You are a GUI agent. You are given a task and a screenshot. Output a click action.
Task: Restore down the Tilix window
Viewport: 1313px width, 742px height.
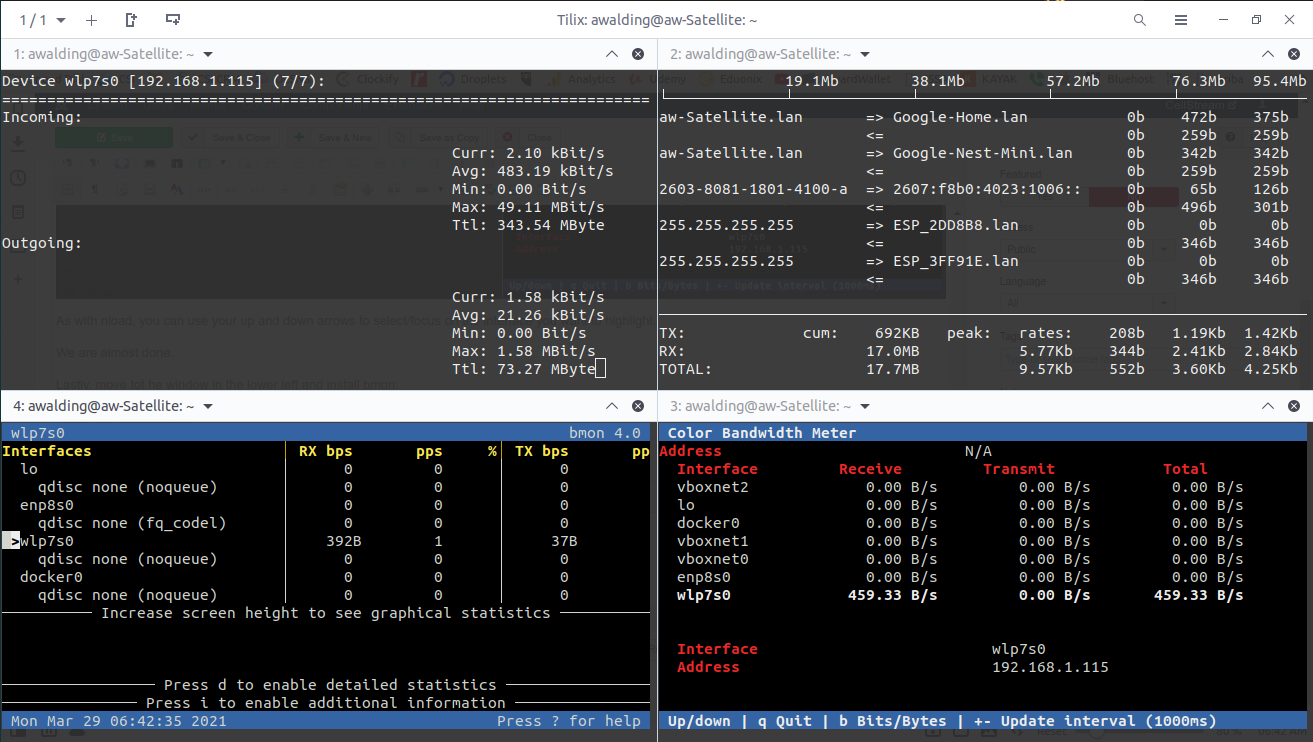[1256, 20]
